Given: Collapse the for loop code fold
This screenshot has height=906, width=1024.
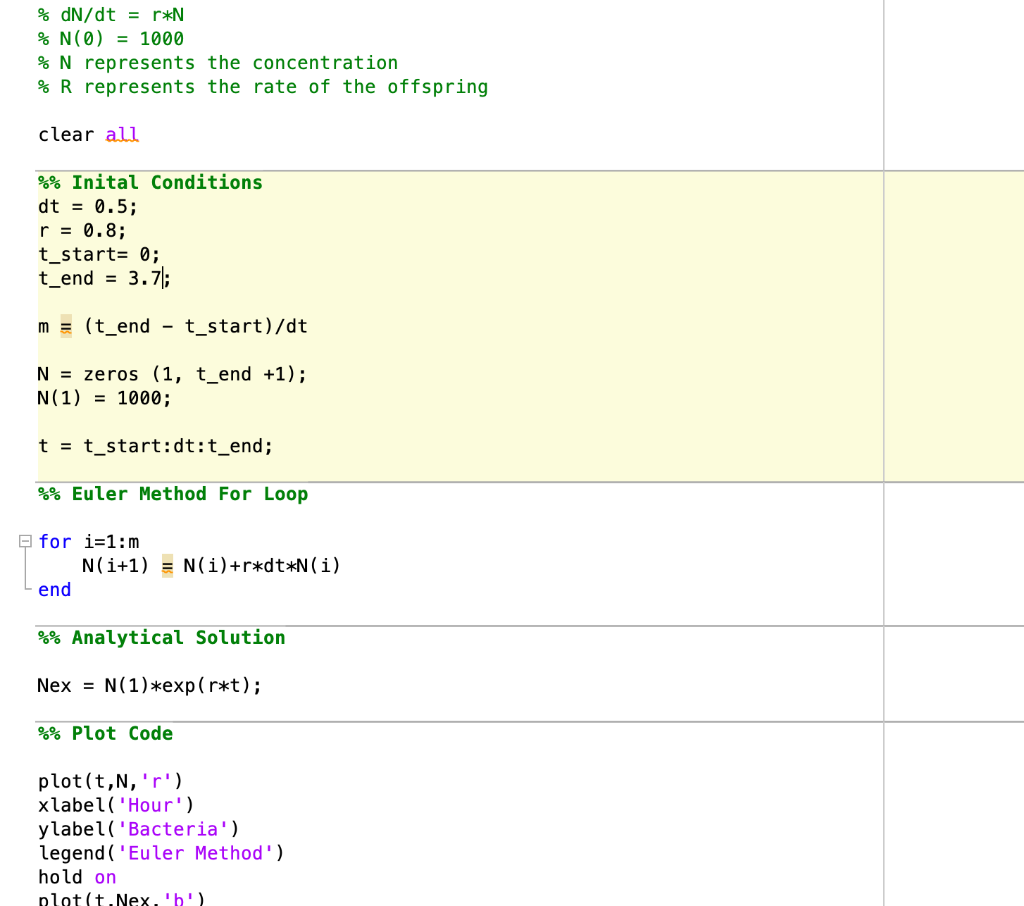Looking at the screenshot, I should tap(25, 541).
